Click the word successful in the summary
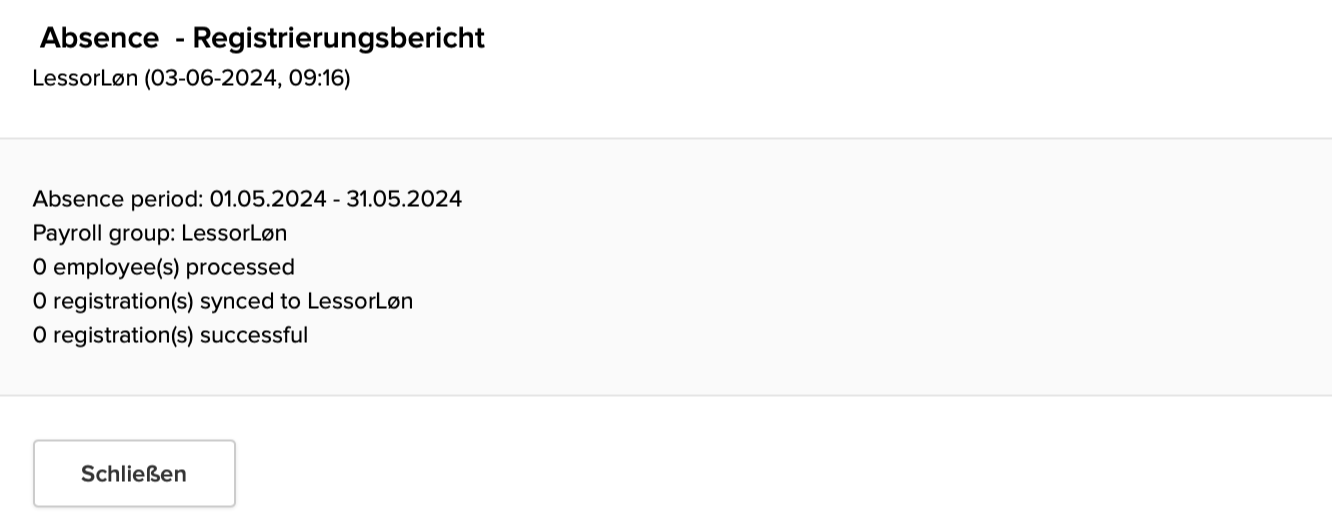Viewport: 1332px width, 526px height. (254, 335)
